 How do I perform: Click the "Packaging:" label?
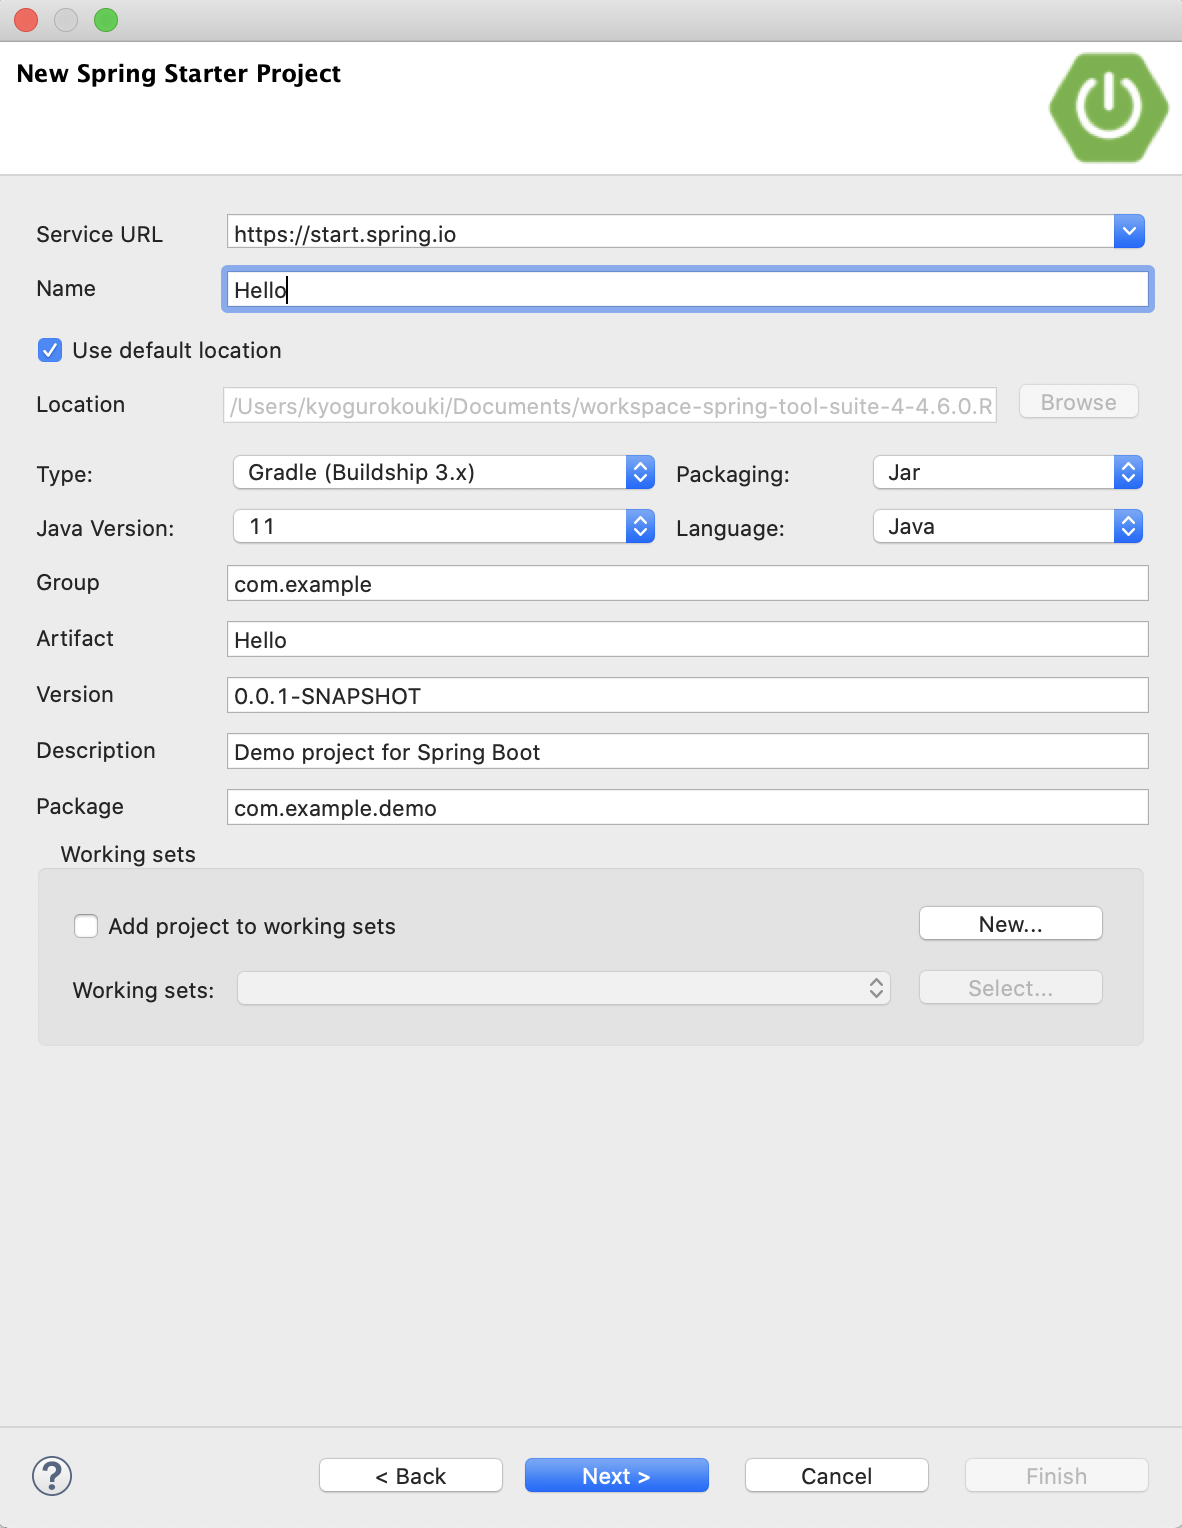(733, 475)
